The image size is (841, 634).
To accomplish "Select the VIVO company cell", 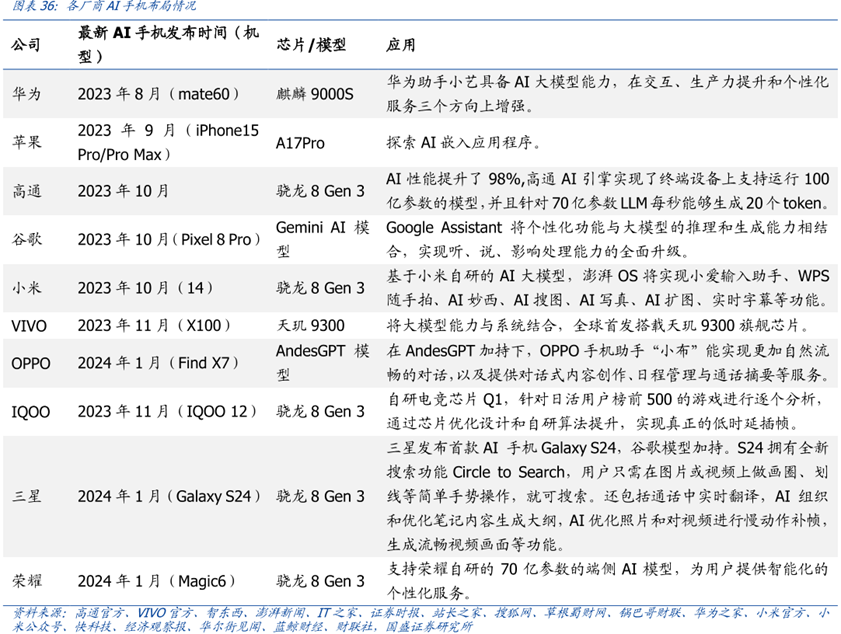I will coord(28,325).
